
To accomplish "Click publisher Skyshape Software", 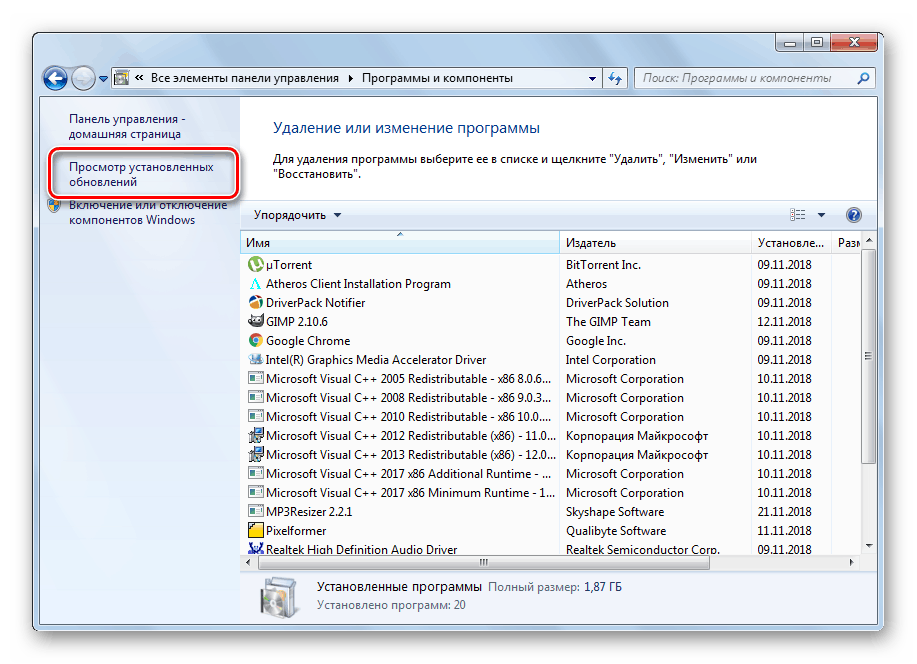I will pyautogui.click(x=615, y=512).
